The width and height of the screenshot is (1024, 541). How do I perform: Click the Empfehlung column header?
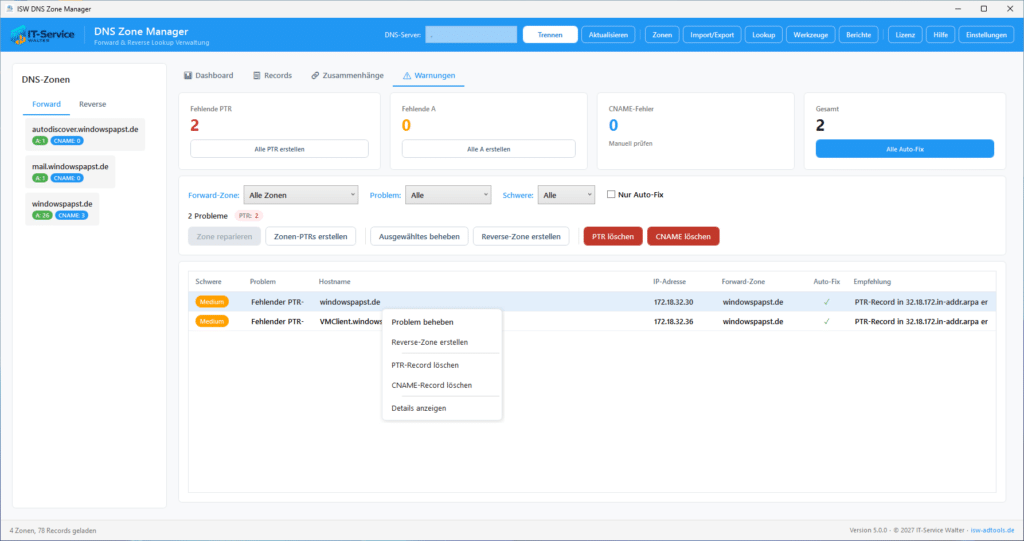[872, 282]
